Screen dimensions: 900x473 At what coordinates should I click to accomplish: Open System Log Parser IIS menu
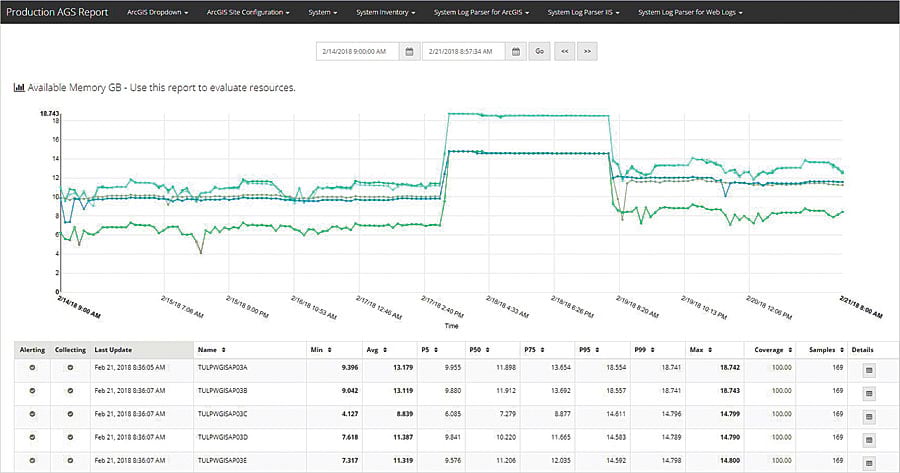point(583,12)
